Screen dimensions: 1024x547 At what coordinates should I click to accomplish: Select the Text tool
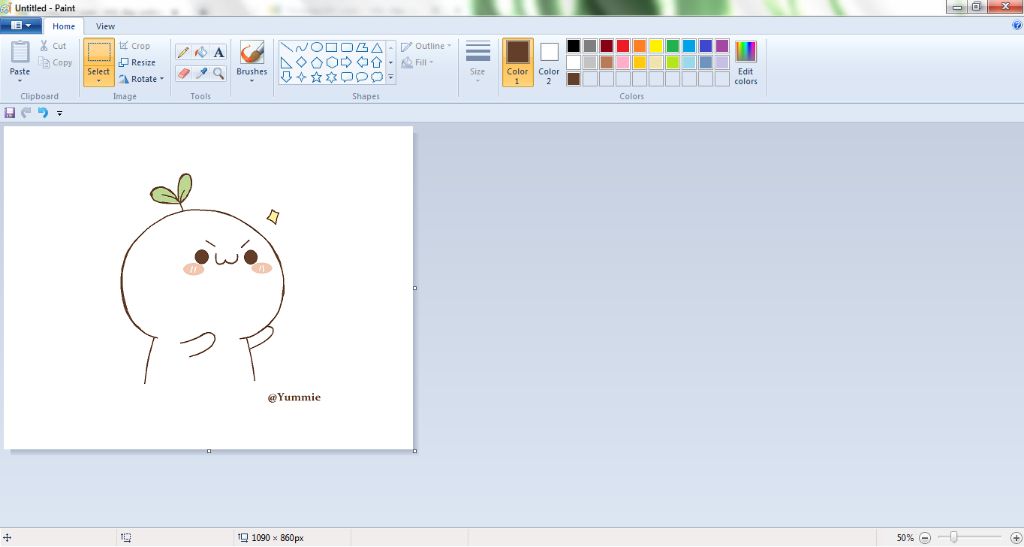(219, 53)
